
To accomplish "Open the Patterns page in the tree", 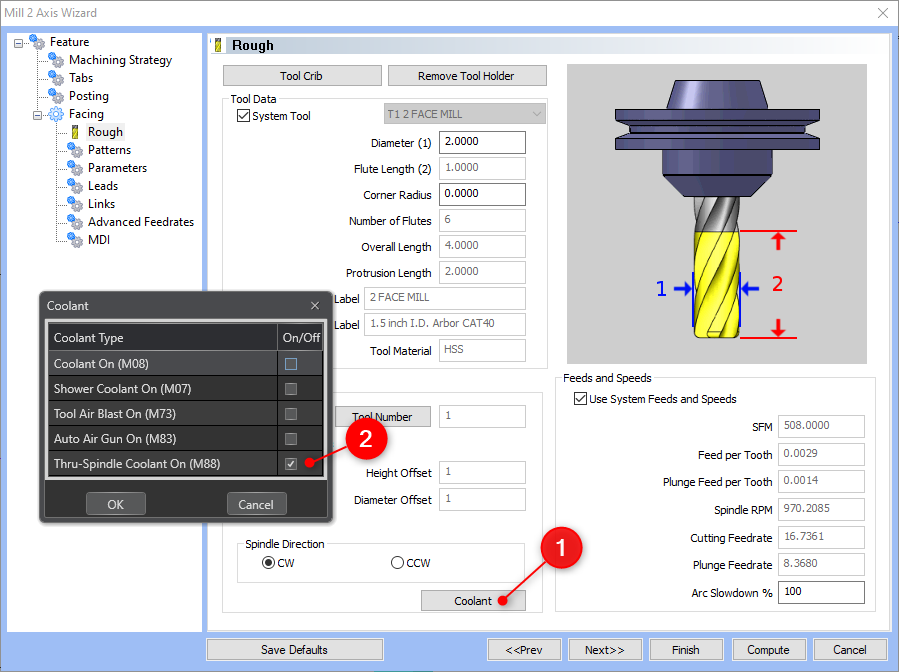I will tap(110, 150).
